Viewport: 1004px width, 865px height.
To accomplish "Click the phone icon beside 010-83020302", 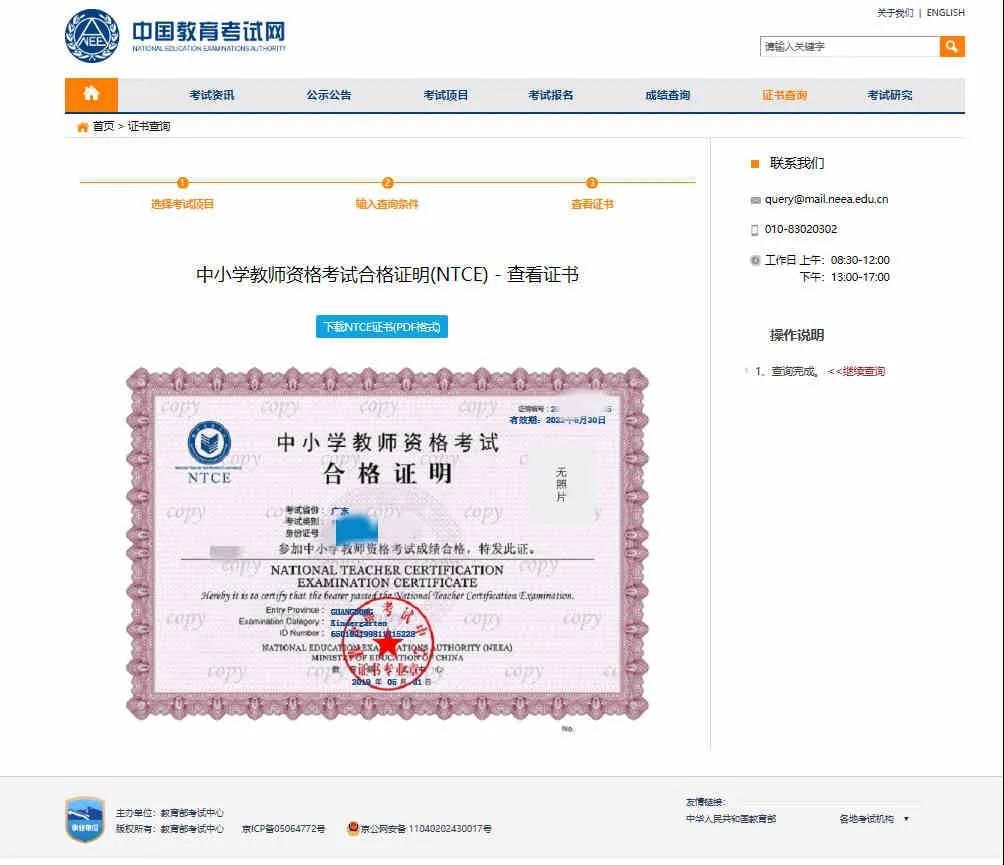I will (x=755, y=230).
